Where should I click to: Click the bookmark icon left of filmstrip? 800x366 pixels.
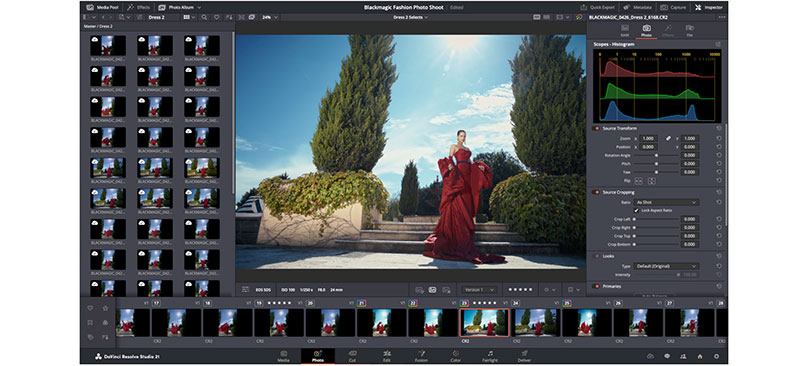pos(90,323)
